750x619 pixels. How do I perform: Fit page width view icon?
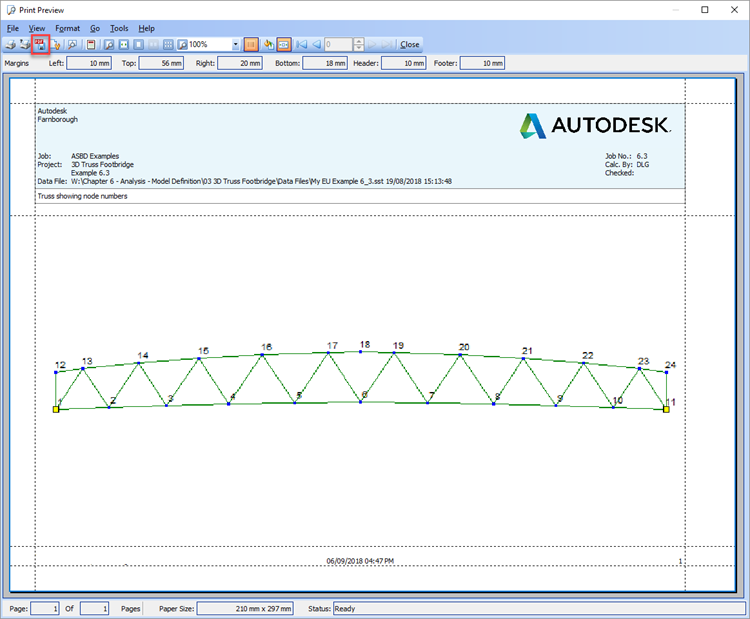pyautogui.click(x=124, y=44)
